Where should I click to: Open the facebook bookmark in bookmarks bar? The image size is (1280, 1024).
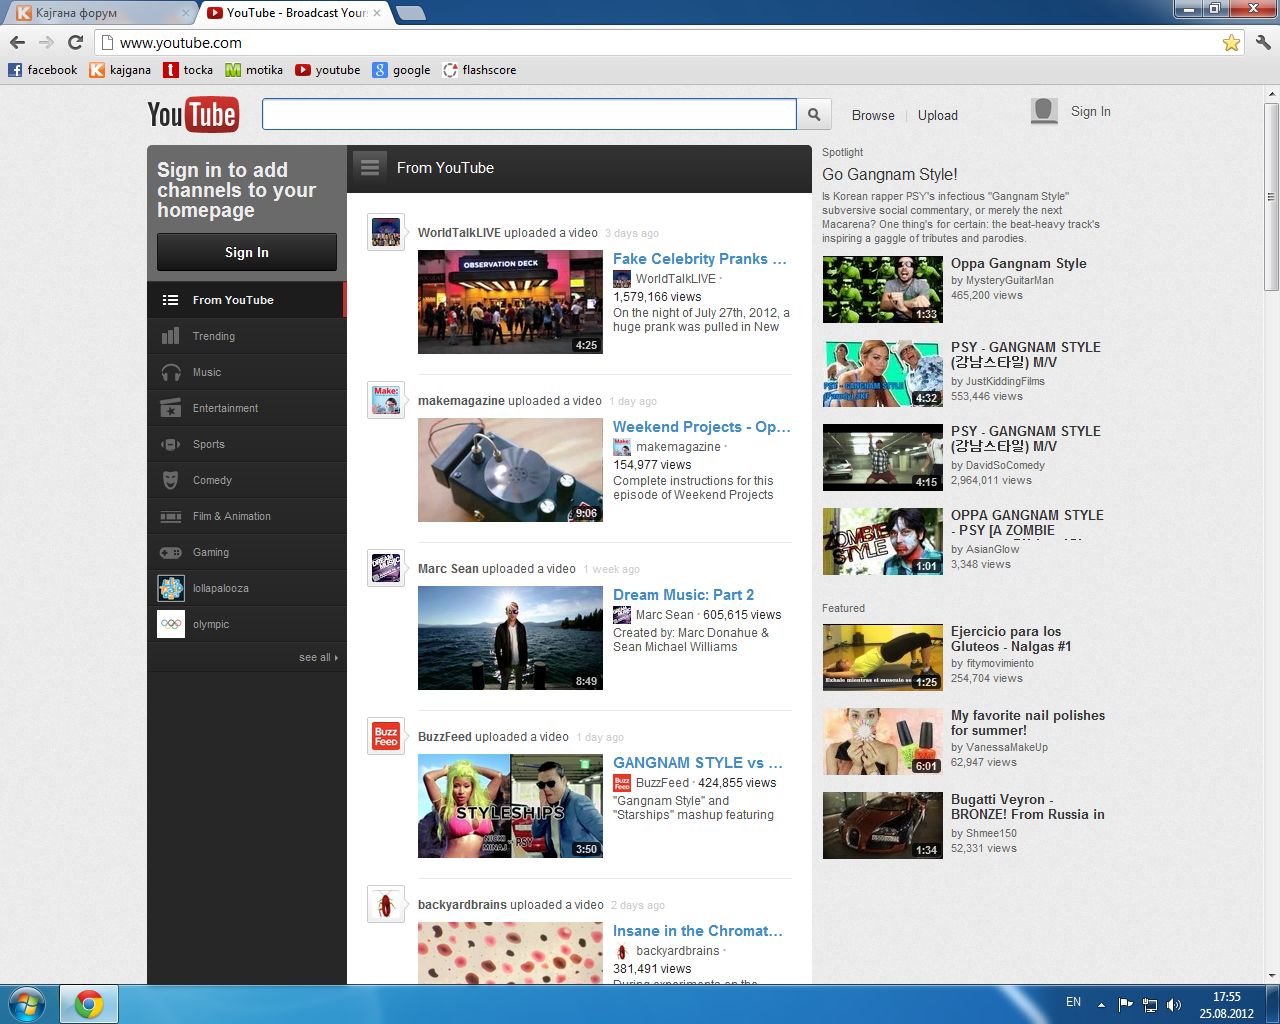tap(43, 70)
